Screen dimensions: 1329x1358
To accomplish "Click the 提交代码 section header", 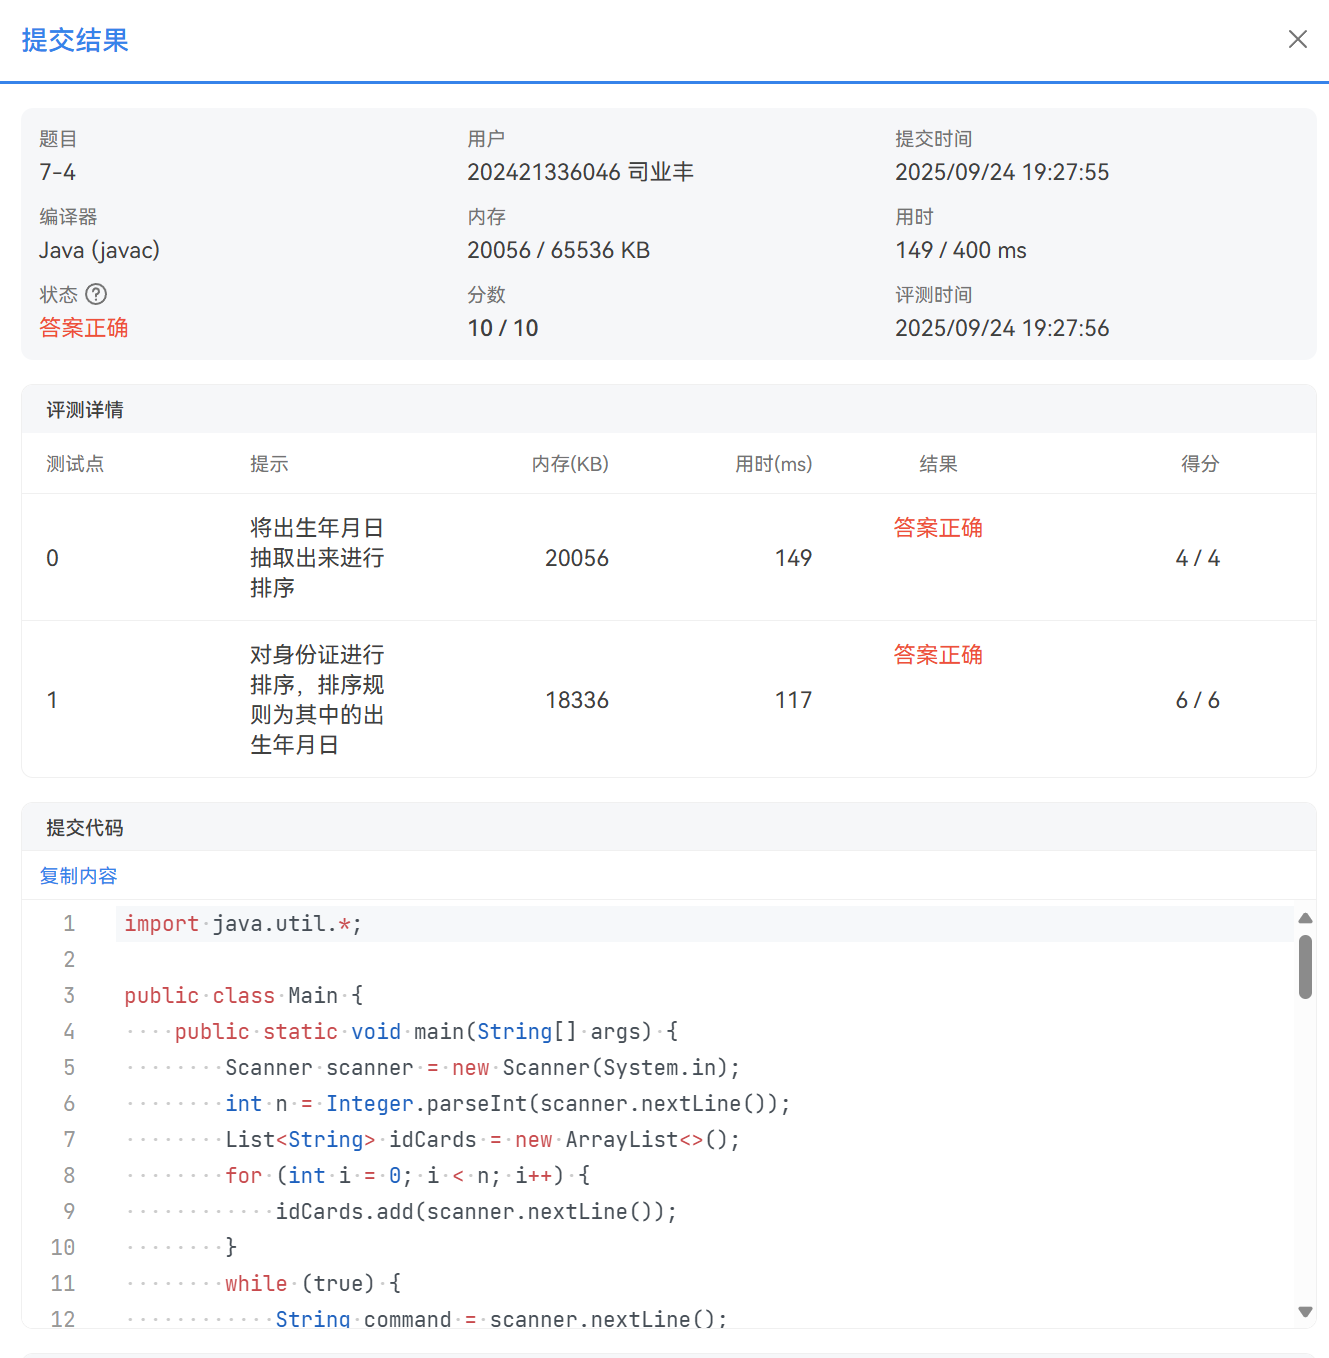I will point(85,828).
